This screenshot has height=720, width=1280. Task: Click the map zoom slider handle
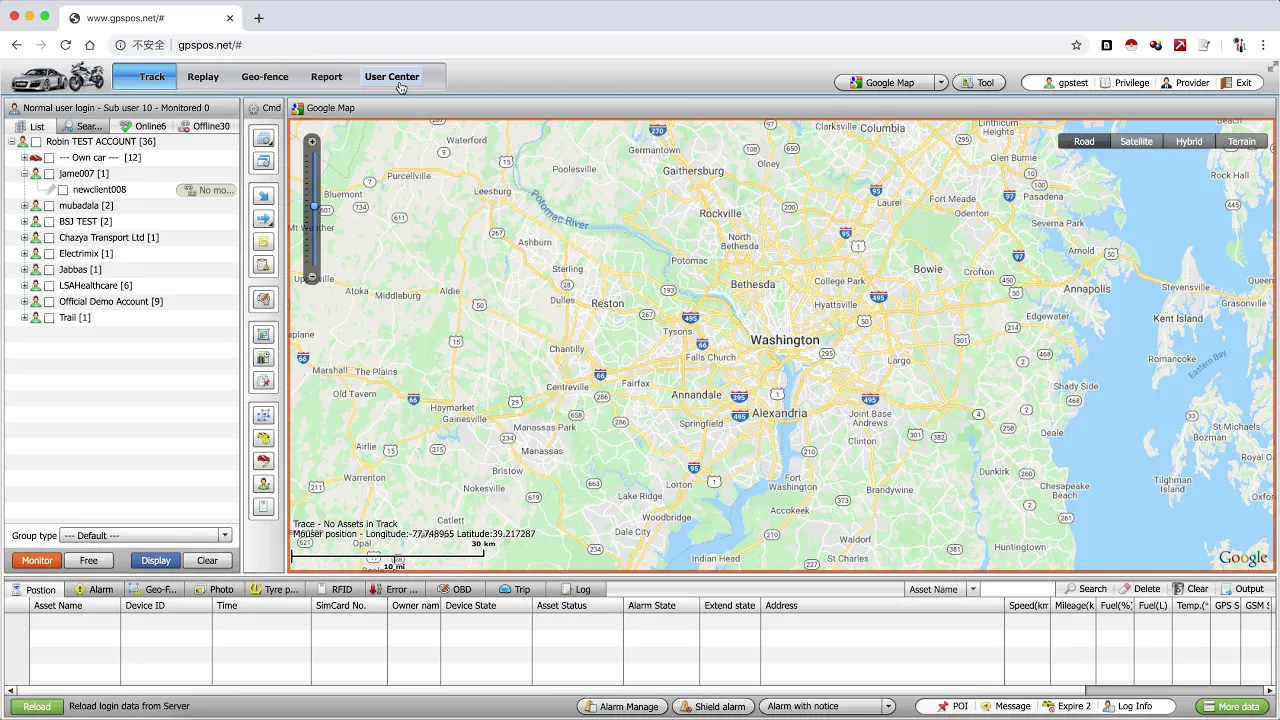pos(313,206)
